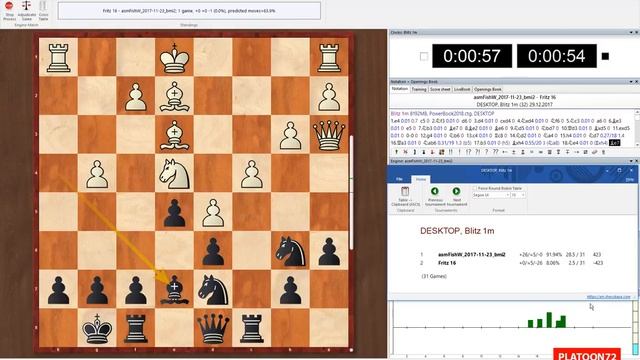The width and height of the screenshot is (640, 360).
Task: Click the black player's 0:00:54 clock
Action: click(556, 56)
